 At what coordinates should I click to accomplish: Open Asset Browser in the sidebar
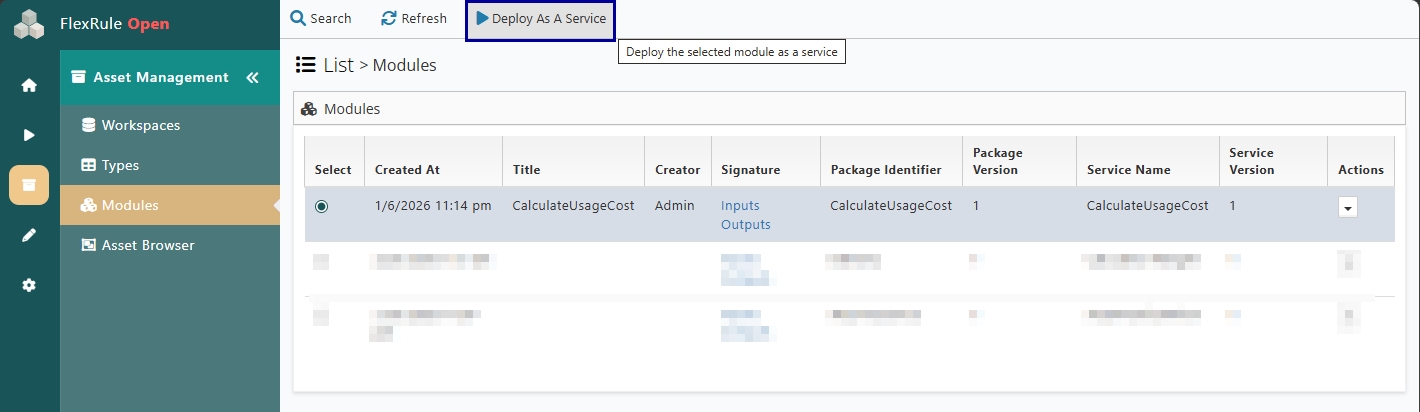point(169,245)
